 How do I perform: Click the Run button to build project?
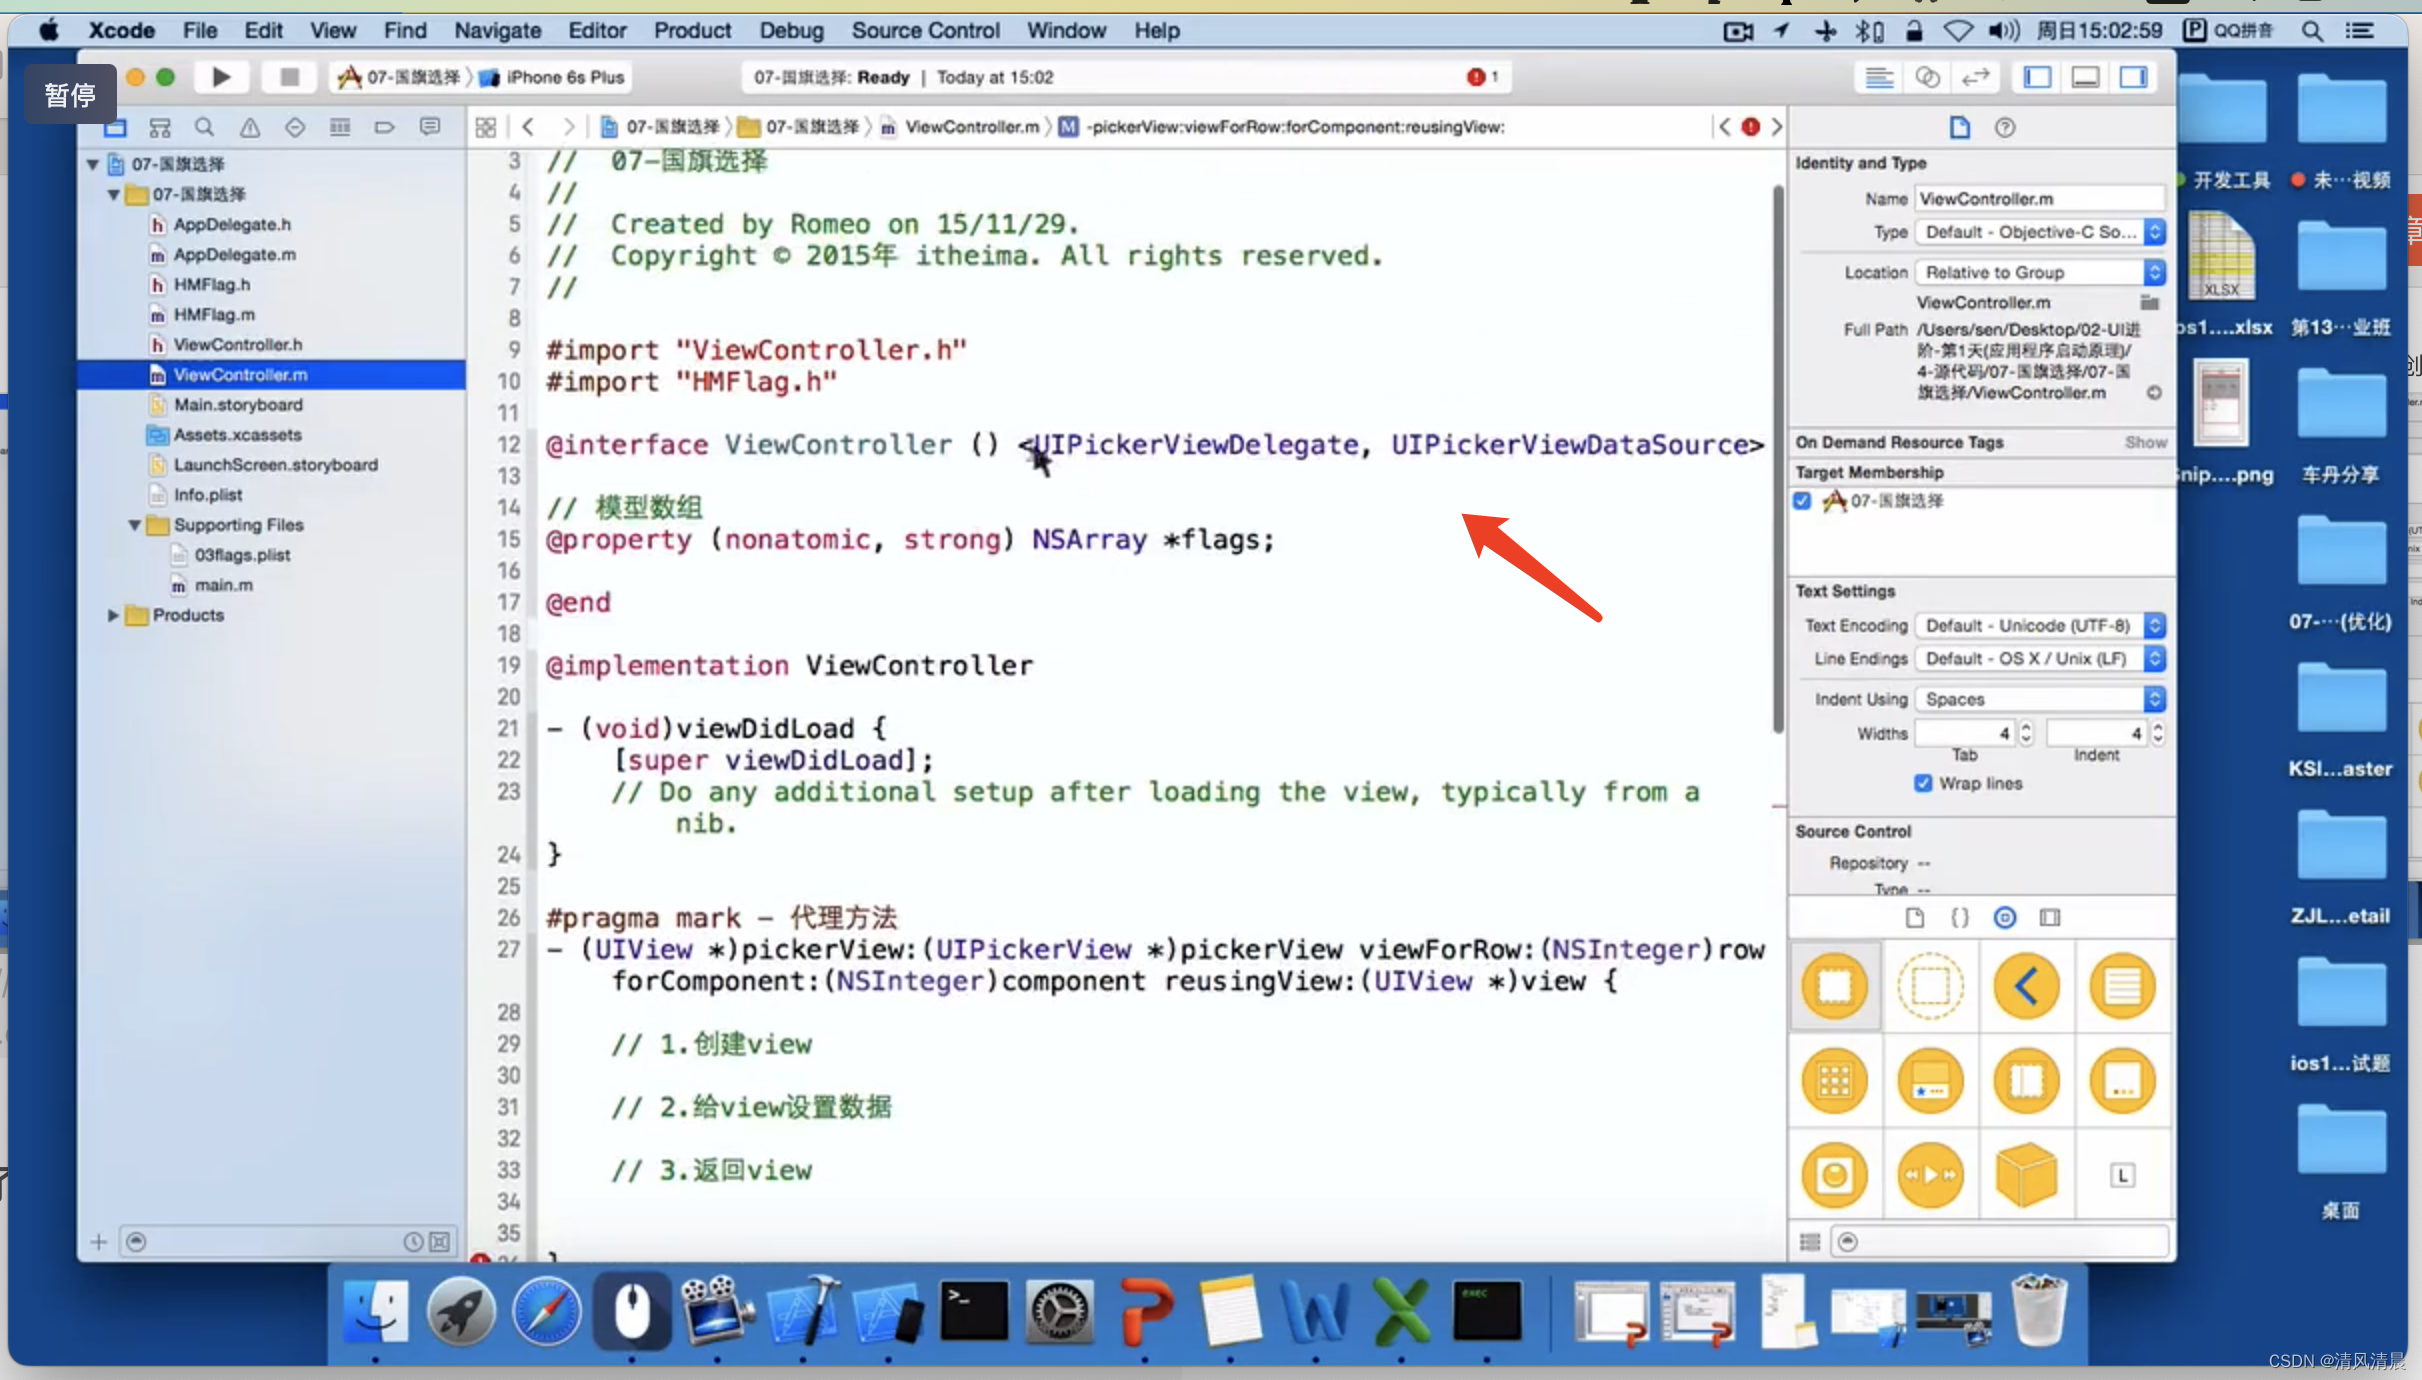click(221, 75)
